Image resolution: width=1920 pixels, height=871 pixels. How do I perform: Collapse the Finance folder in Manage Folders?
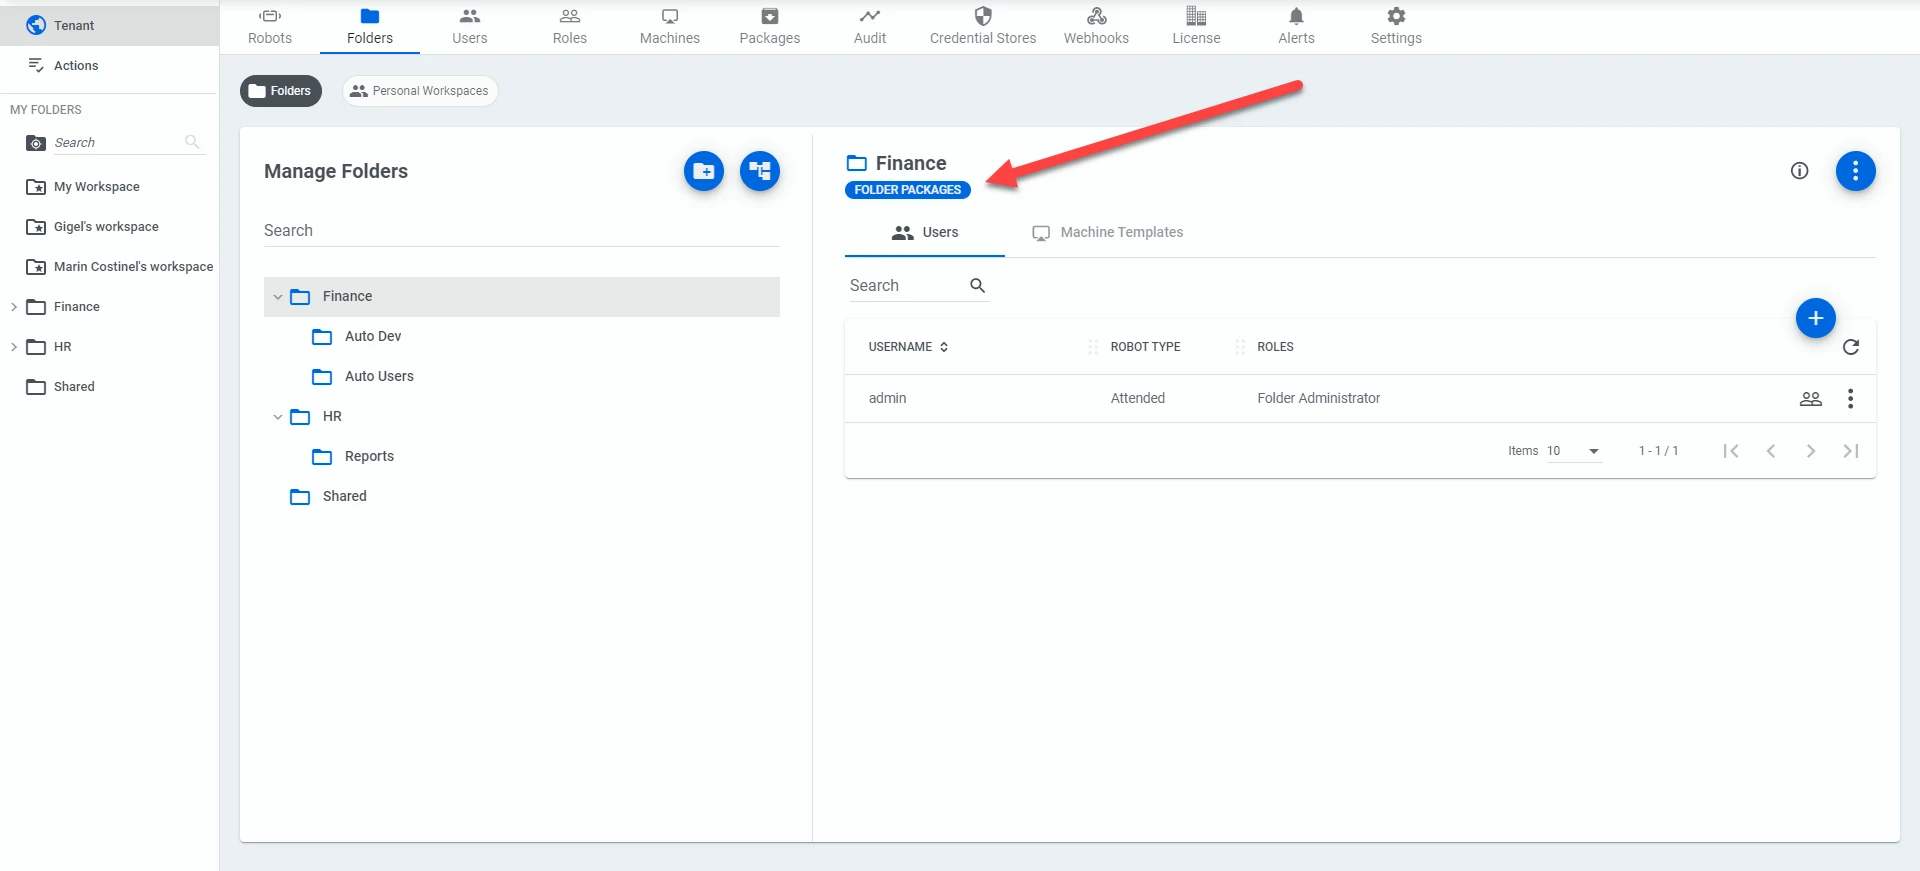pos(278,297)
